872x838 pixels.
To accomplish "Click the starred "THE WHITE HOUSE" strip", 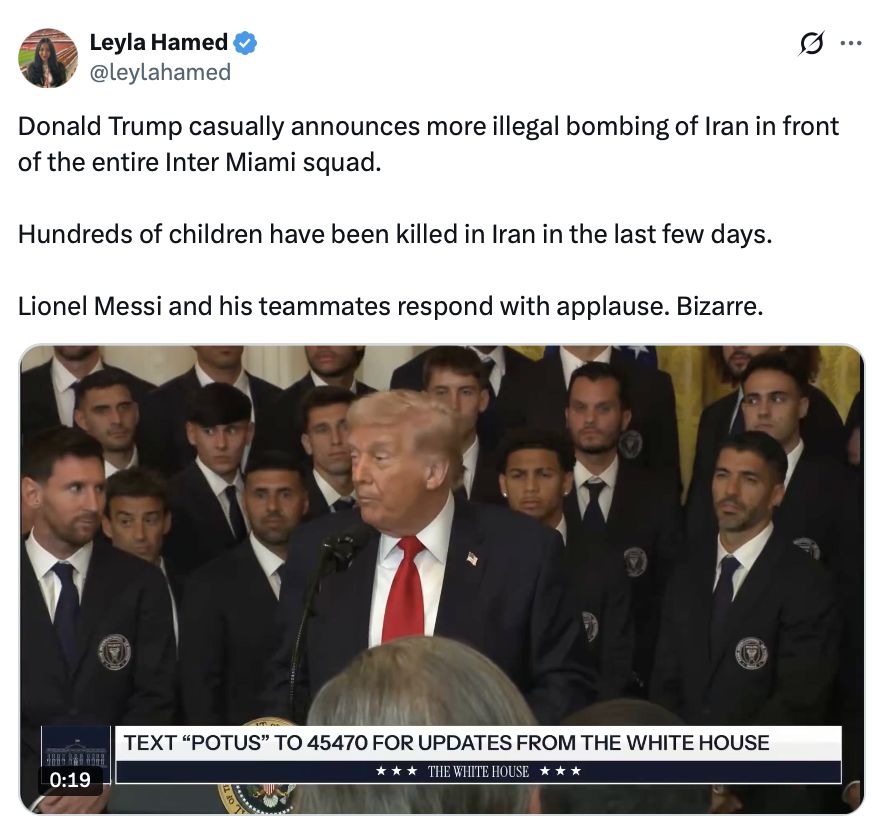I will 478,771.
